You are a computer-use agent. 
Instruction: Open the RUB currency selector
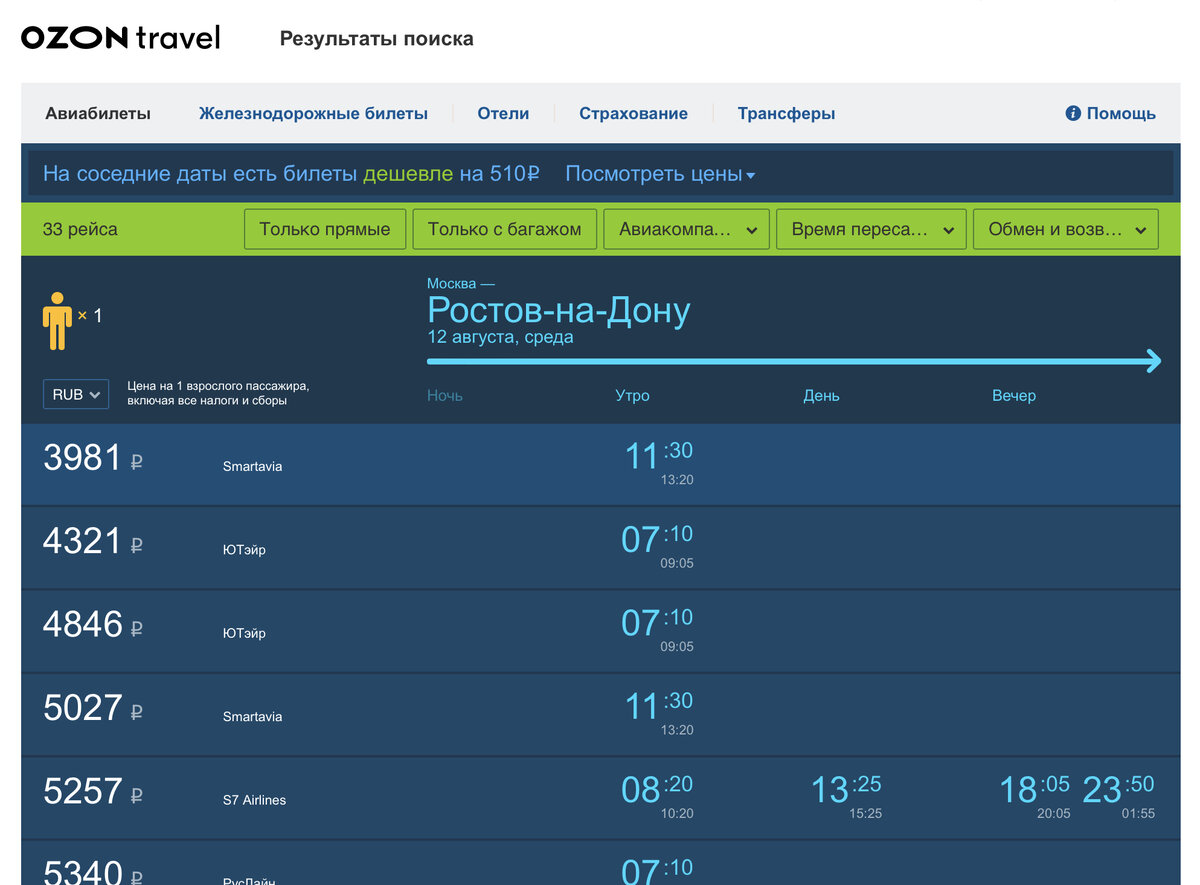pyautogui.click(x=76, y=394)
